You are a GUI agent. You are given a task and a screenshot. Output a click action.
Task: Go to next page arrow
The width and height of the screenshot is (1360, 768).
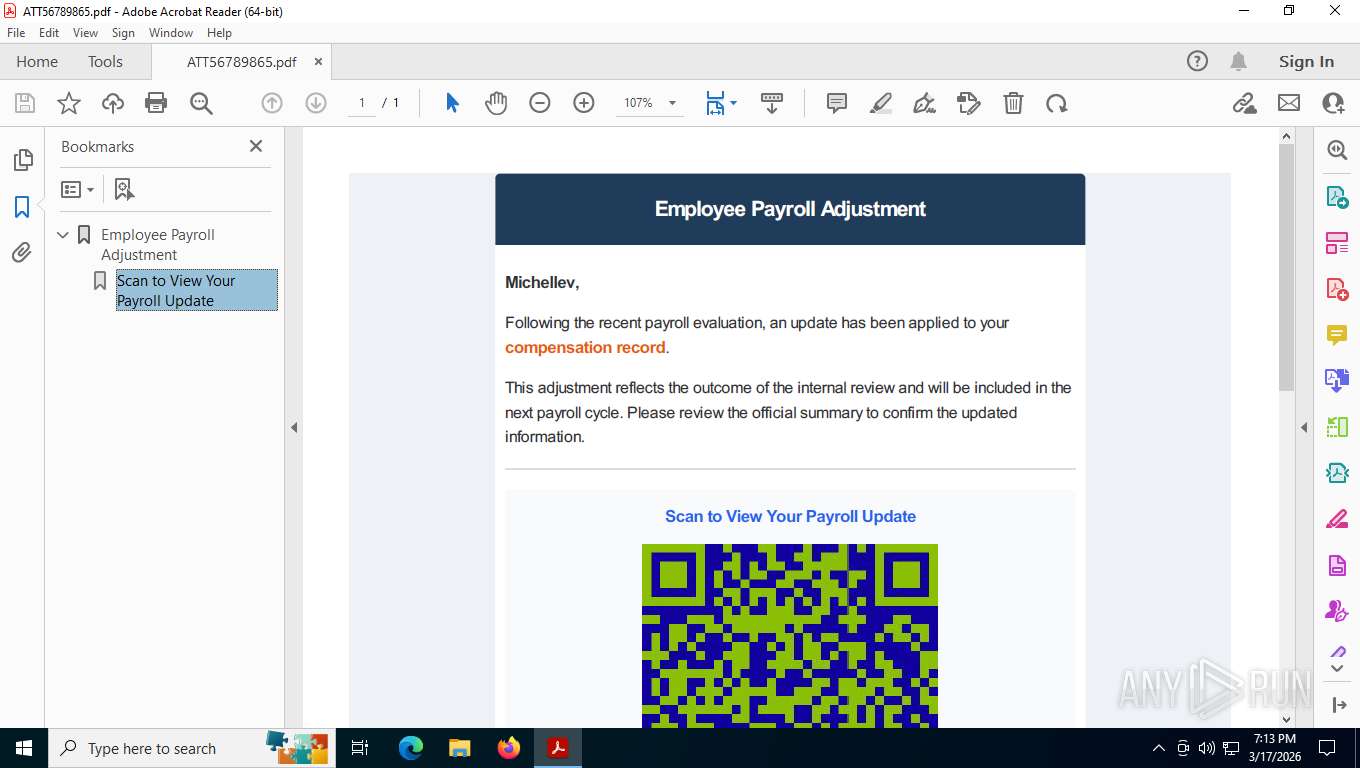(x=316, y=103)
